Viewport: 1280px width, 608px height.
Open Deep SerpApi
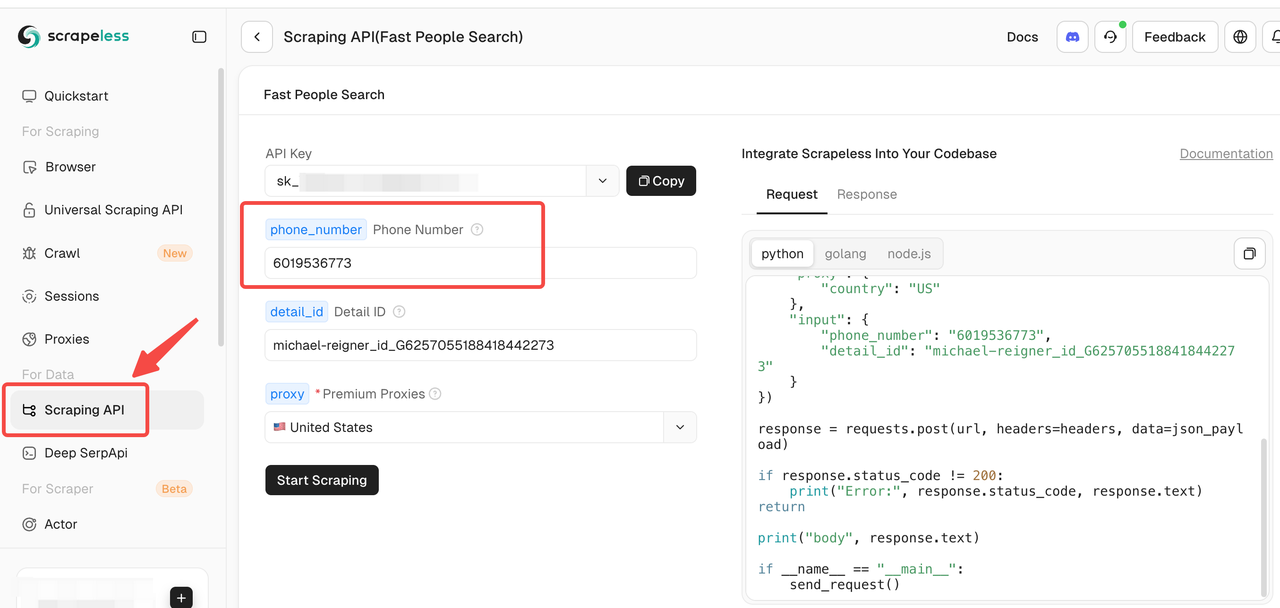tap(86, 453)
